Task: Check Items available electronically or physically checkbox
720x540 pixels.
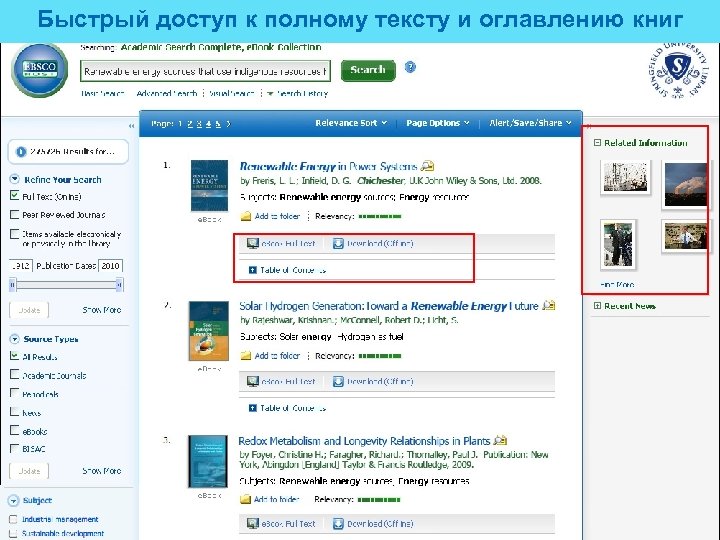Action: (15, 234)
